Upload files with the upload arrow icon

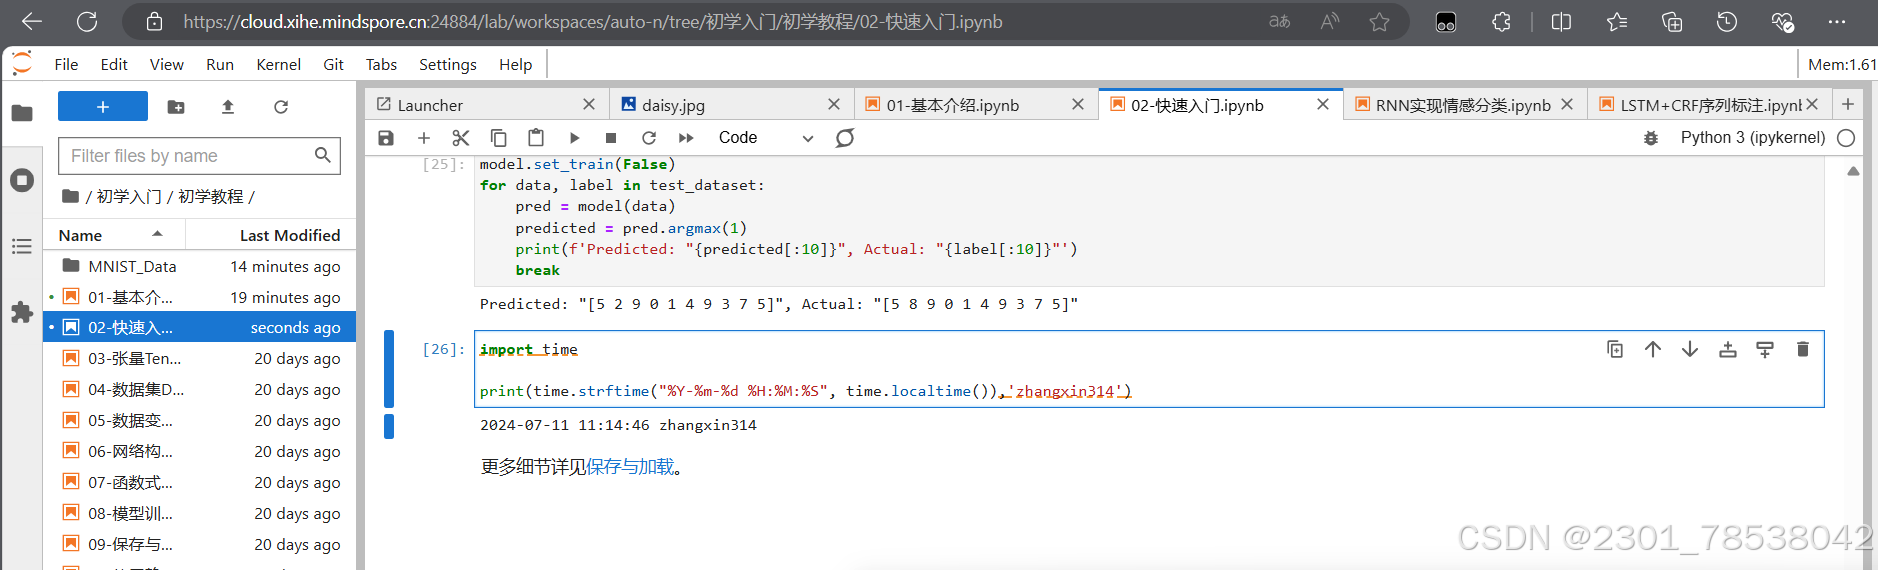[228, 107]
